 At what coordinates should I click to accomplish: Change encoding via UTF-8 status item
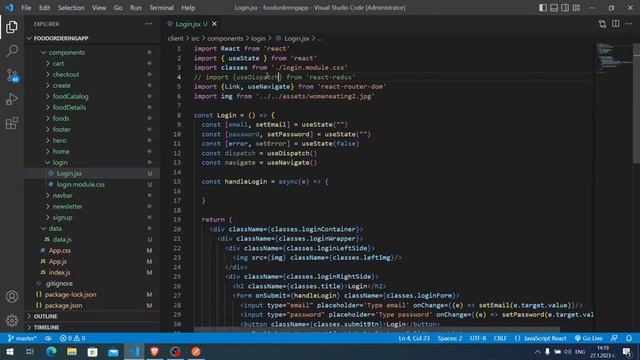478,338
